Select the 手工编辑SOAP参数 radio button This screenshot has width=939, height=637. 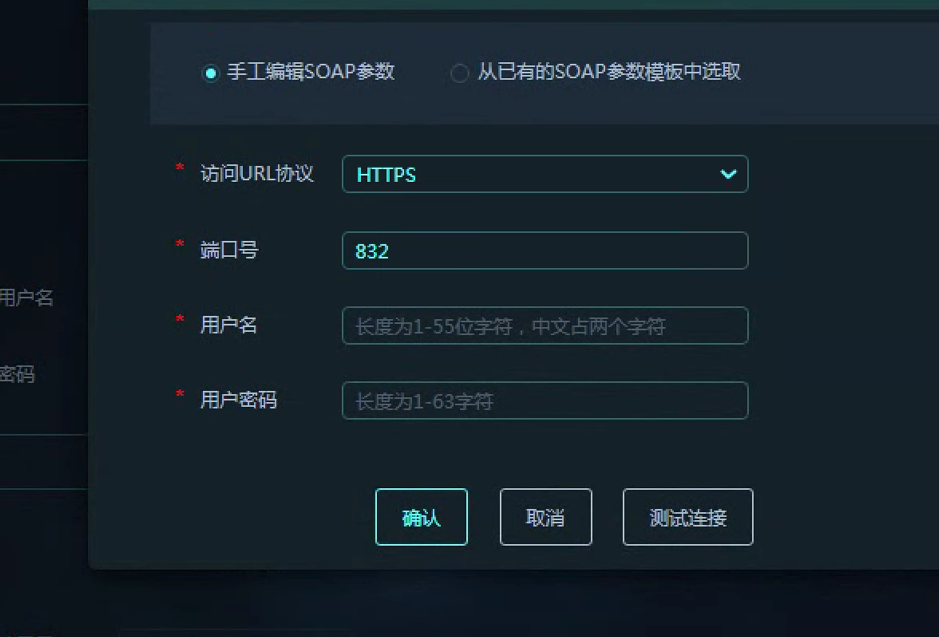210,73
